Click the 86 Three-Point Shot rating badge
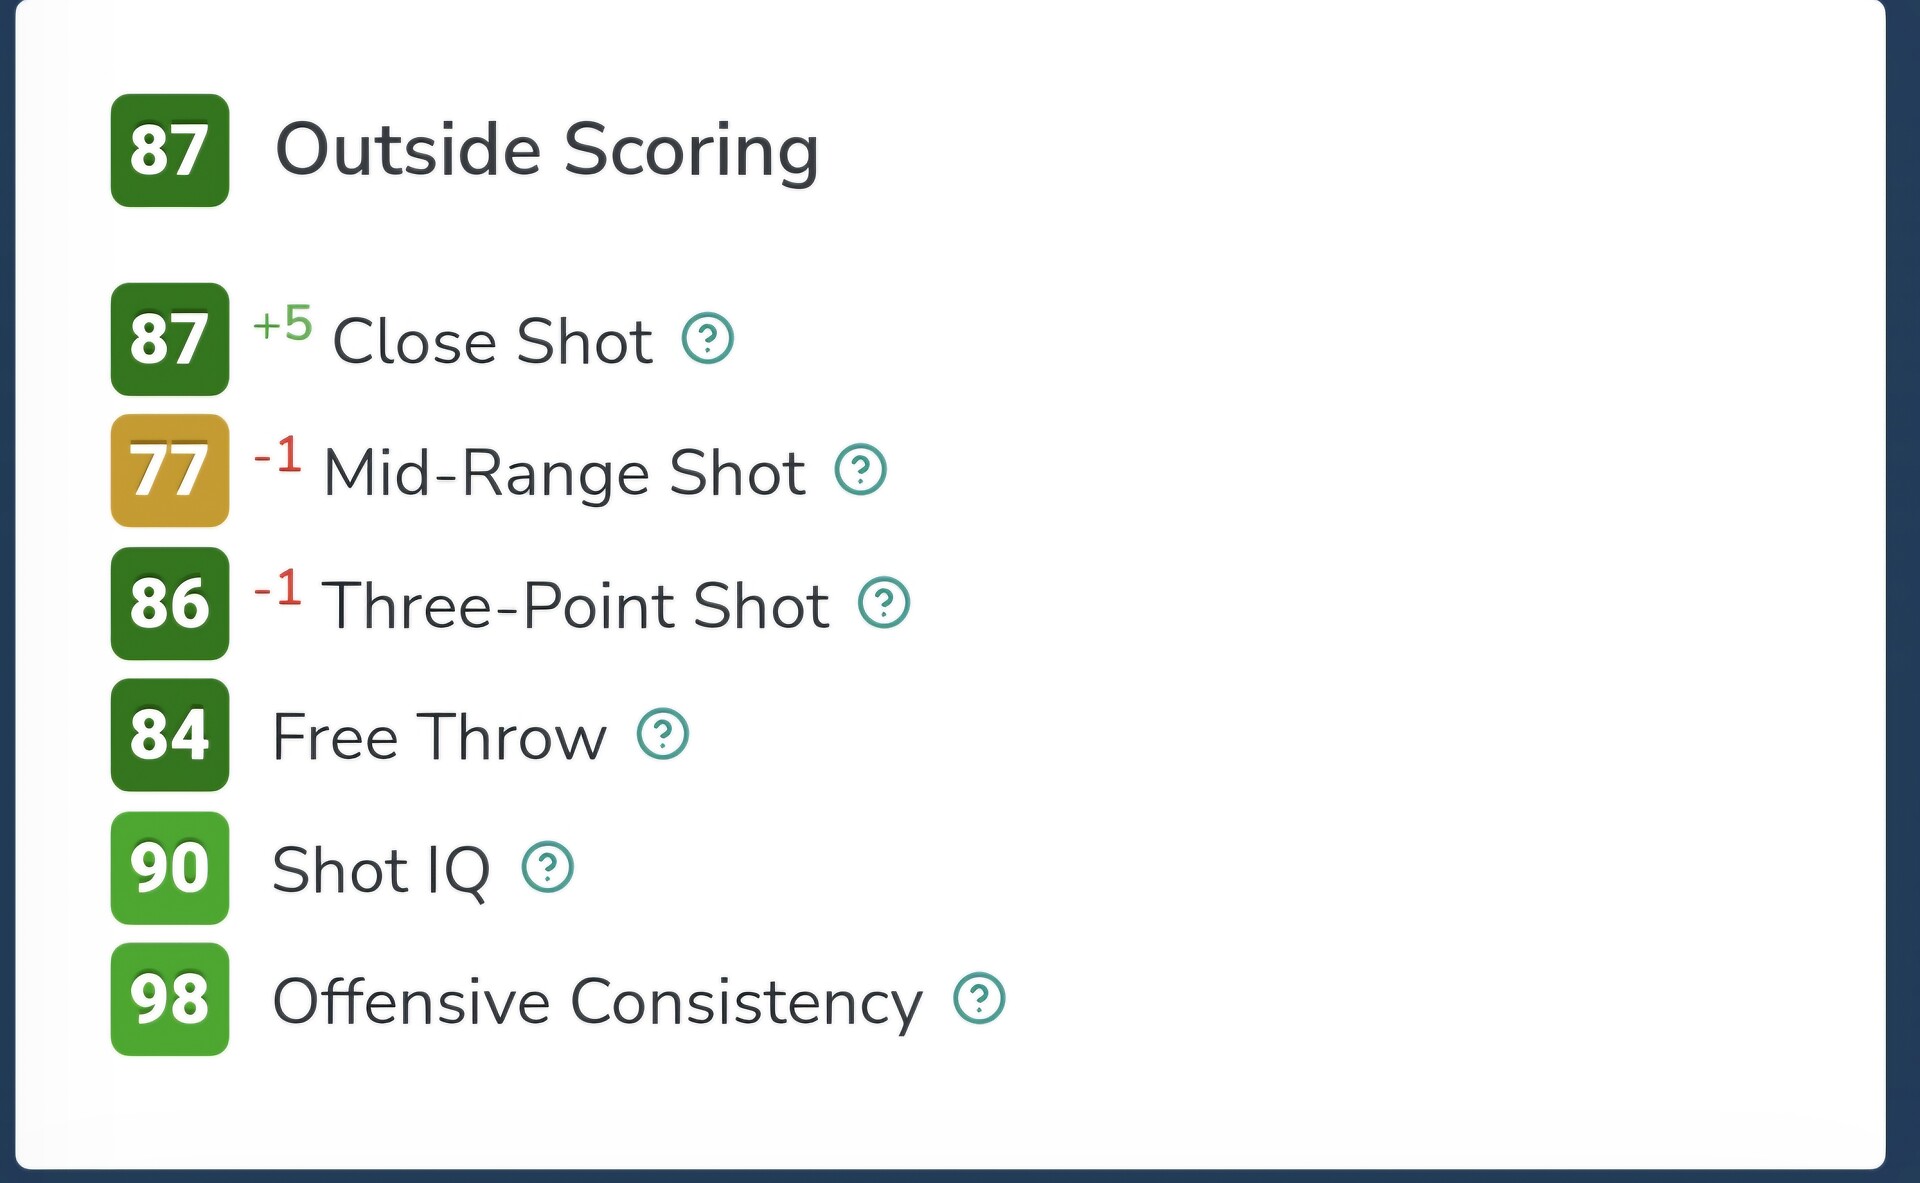Screen dimensions: 1920x1183 (x=170, y=604)
